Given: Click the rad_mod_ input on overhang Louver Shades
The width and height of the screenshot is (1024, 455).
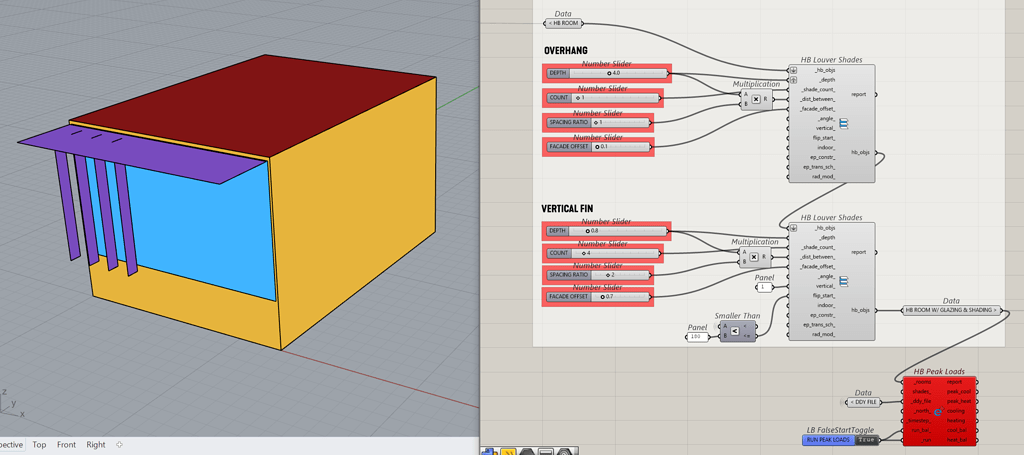Looking at the screenshot, I should click(823, 177).
